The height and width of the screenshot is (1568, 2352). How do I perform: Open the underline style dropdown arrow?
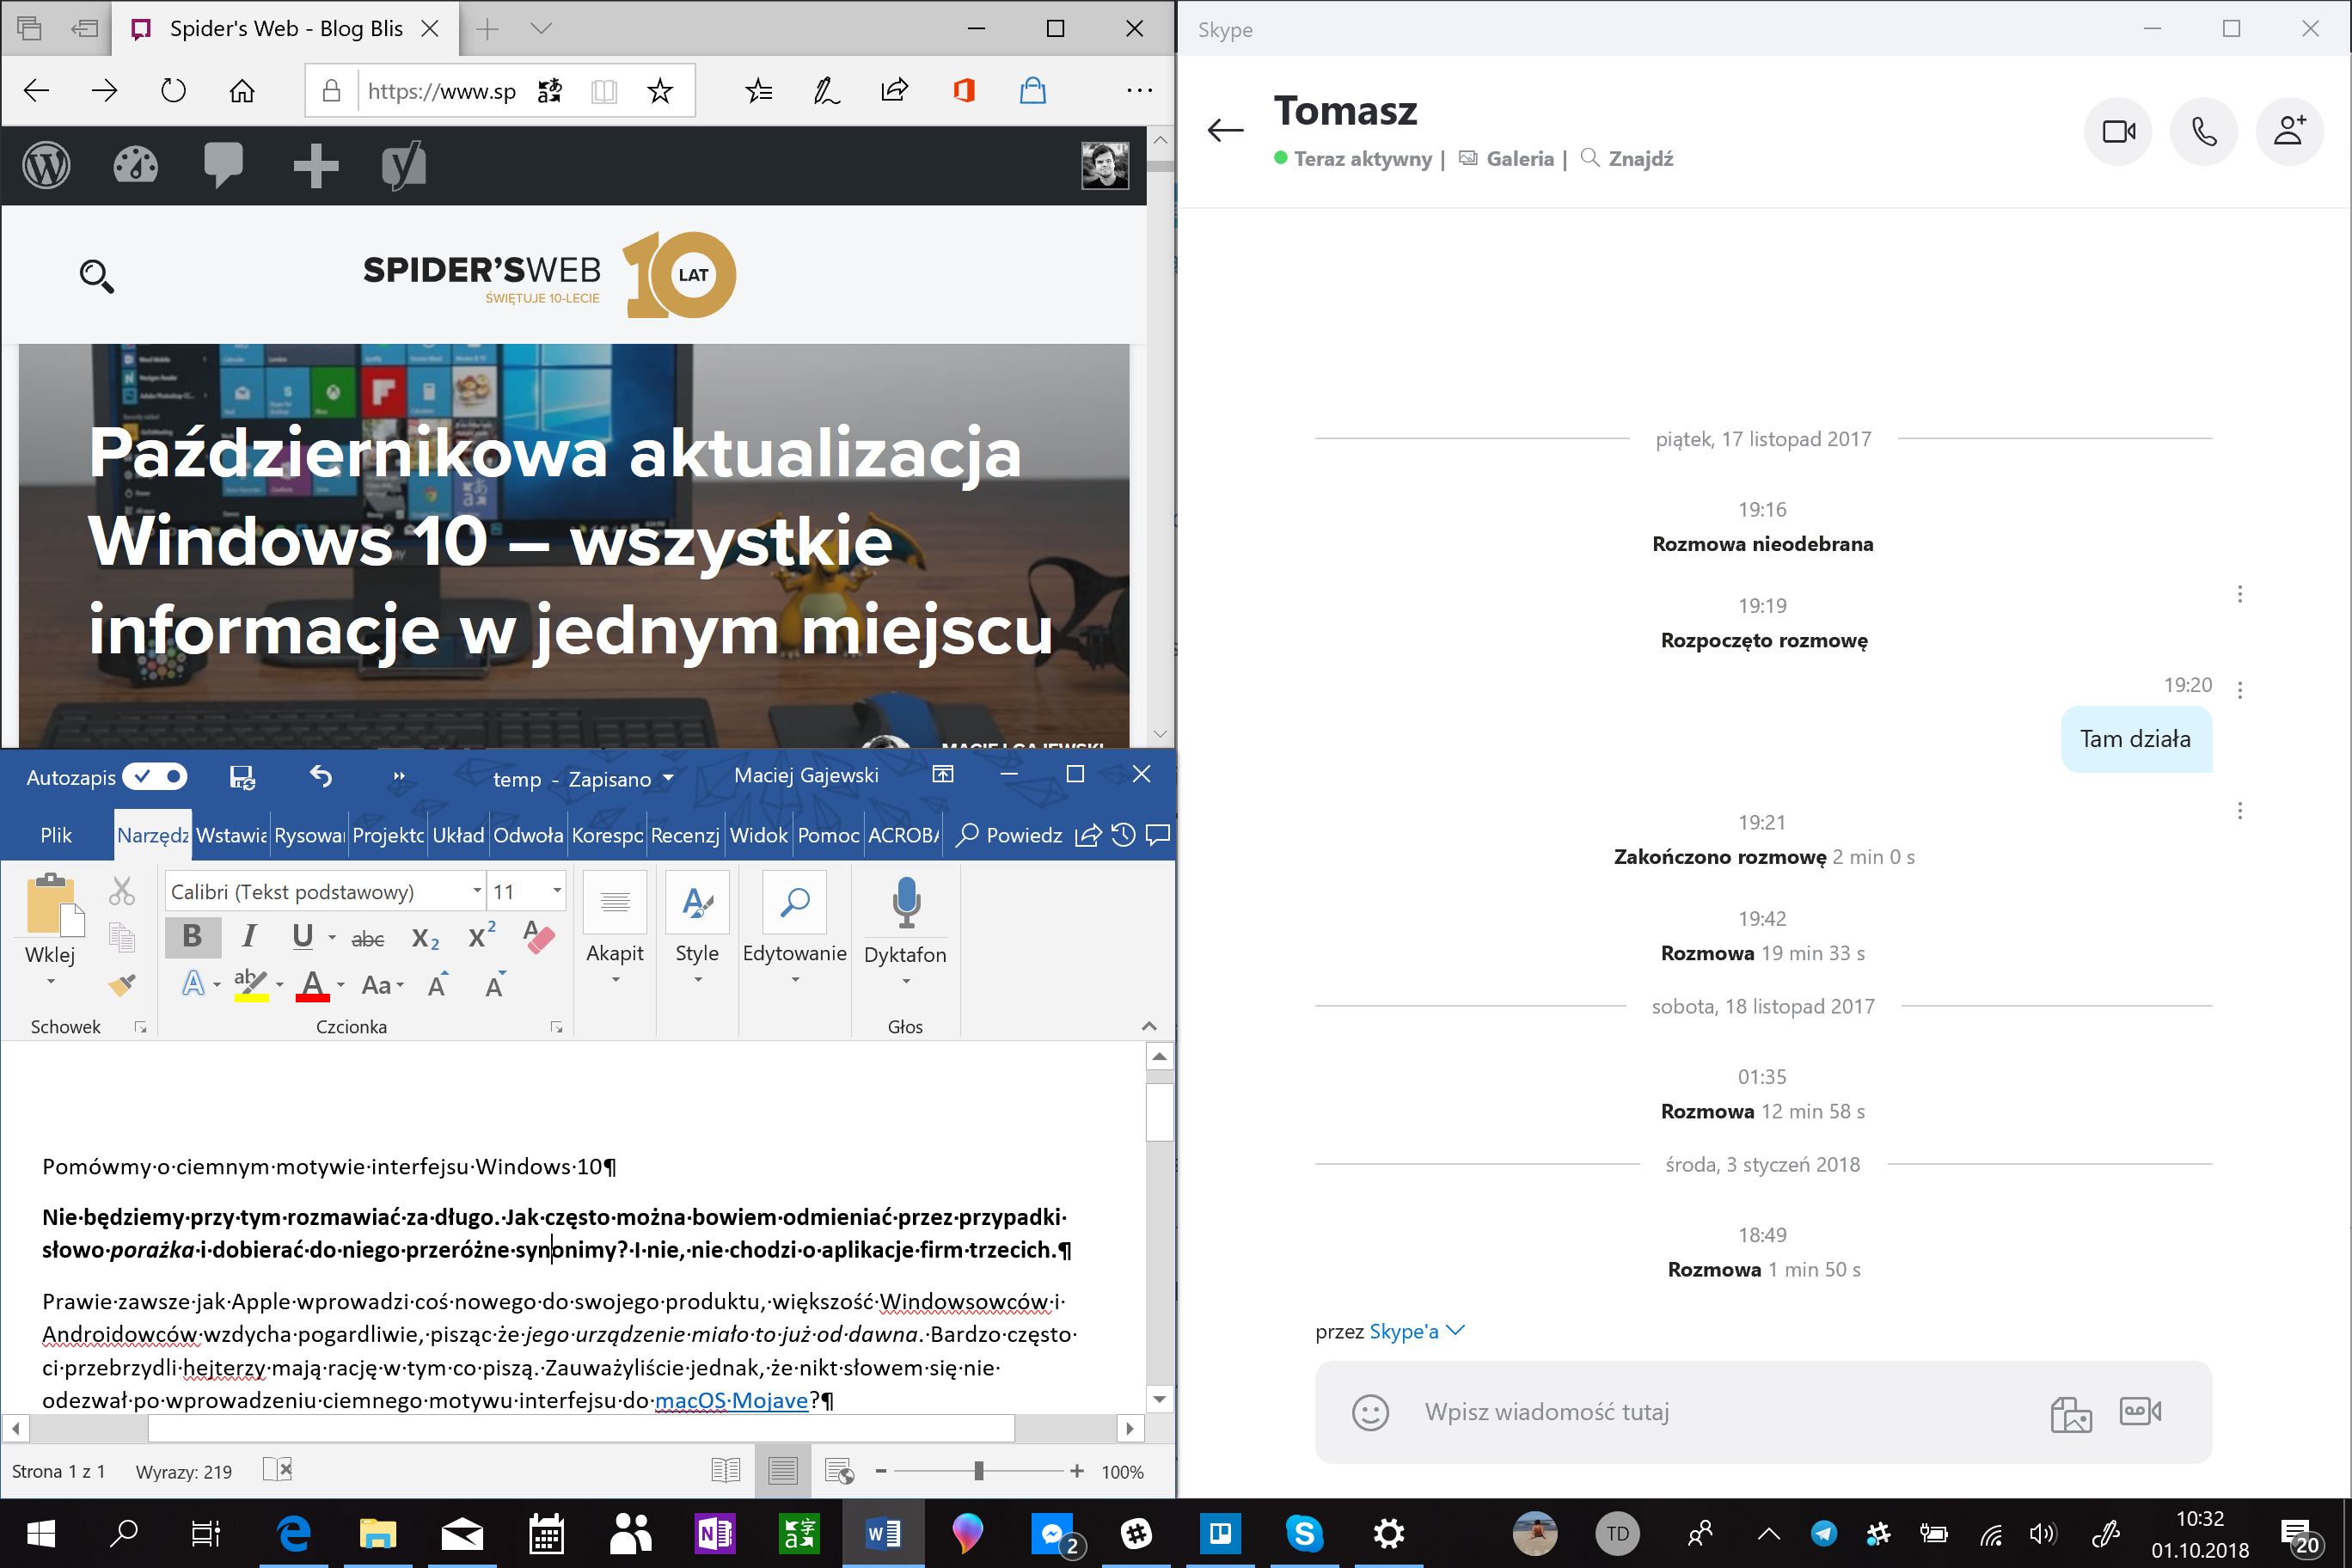point(332,938)
